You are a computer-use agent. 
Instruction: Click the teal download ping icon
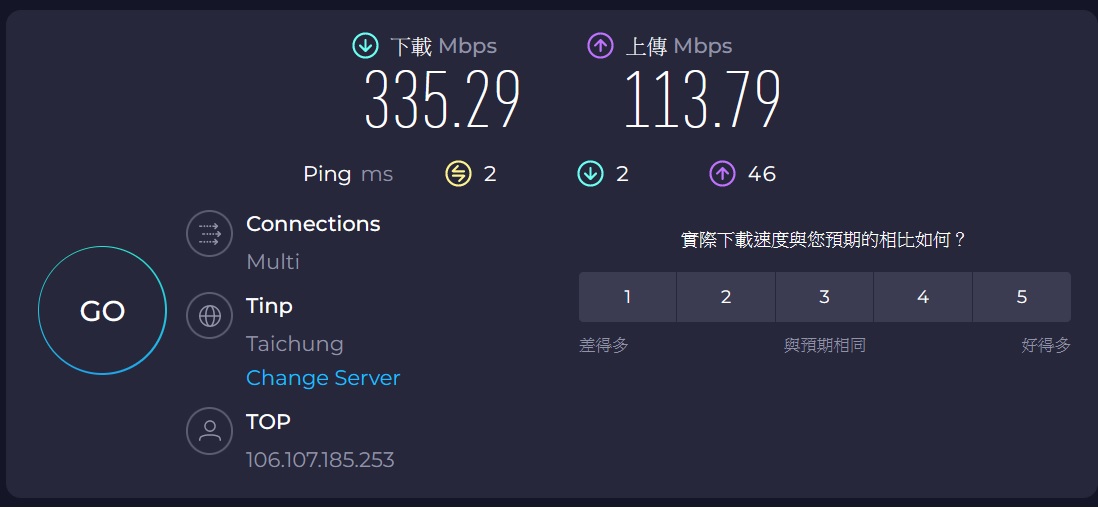[x=590, y=174]
